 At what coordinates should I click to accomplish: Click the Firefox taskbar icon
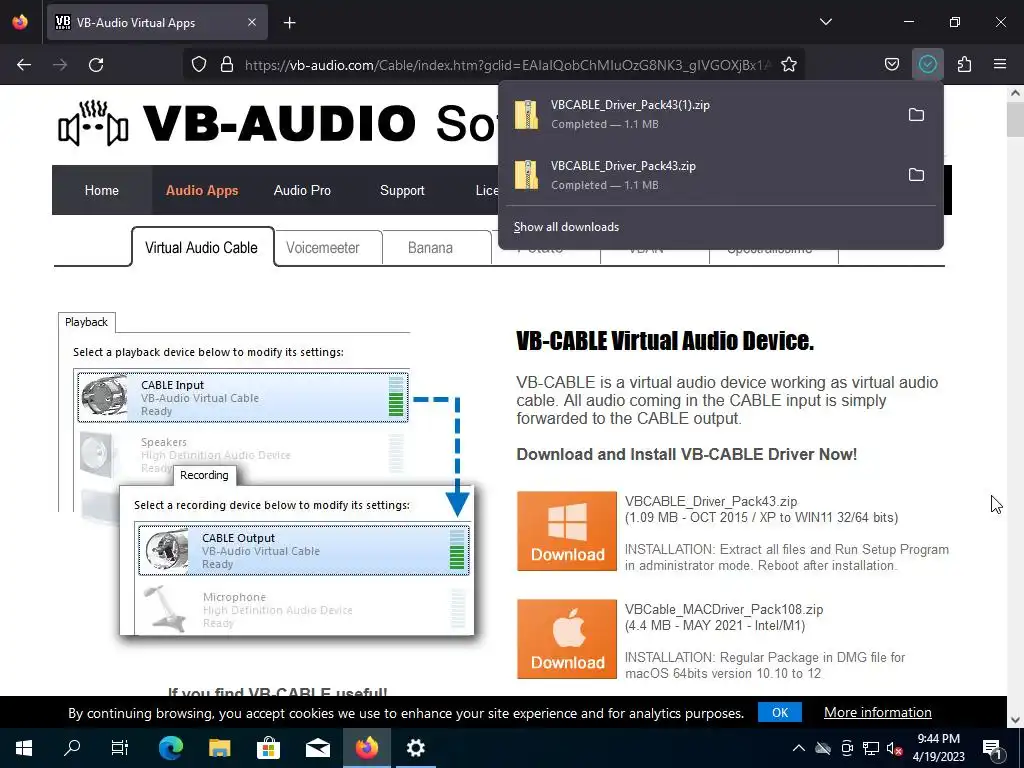click(366, 748)
